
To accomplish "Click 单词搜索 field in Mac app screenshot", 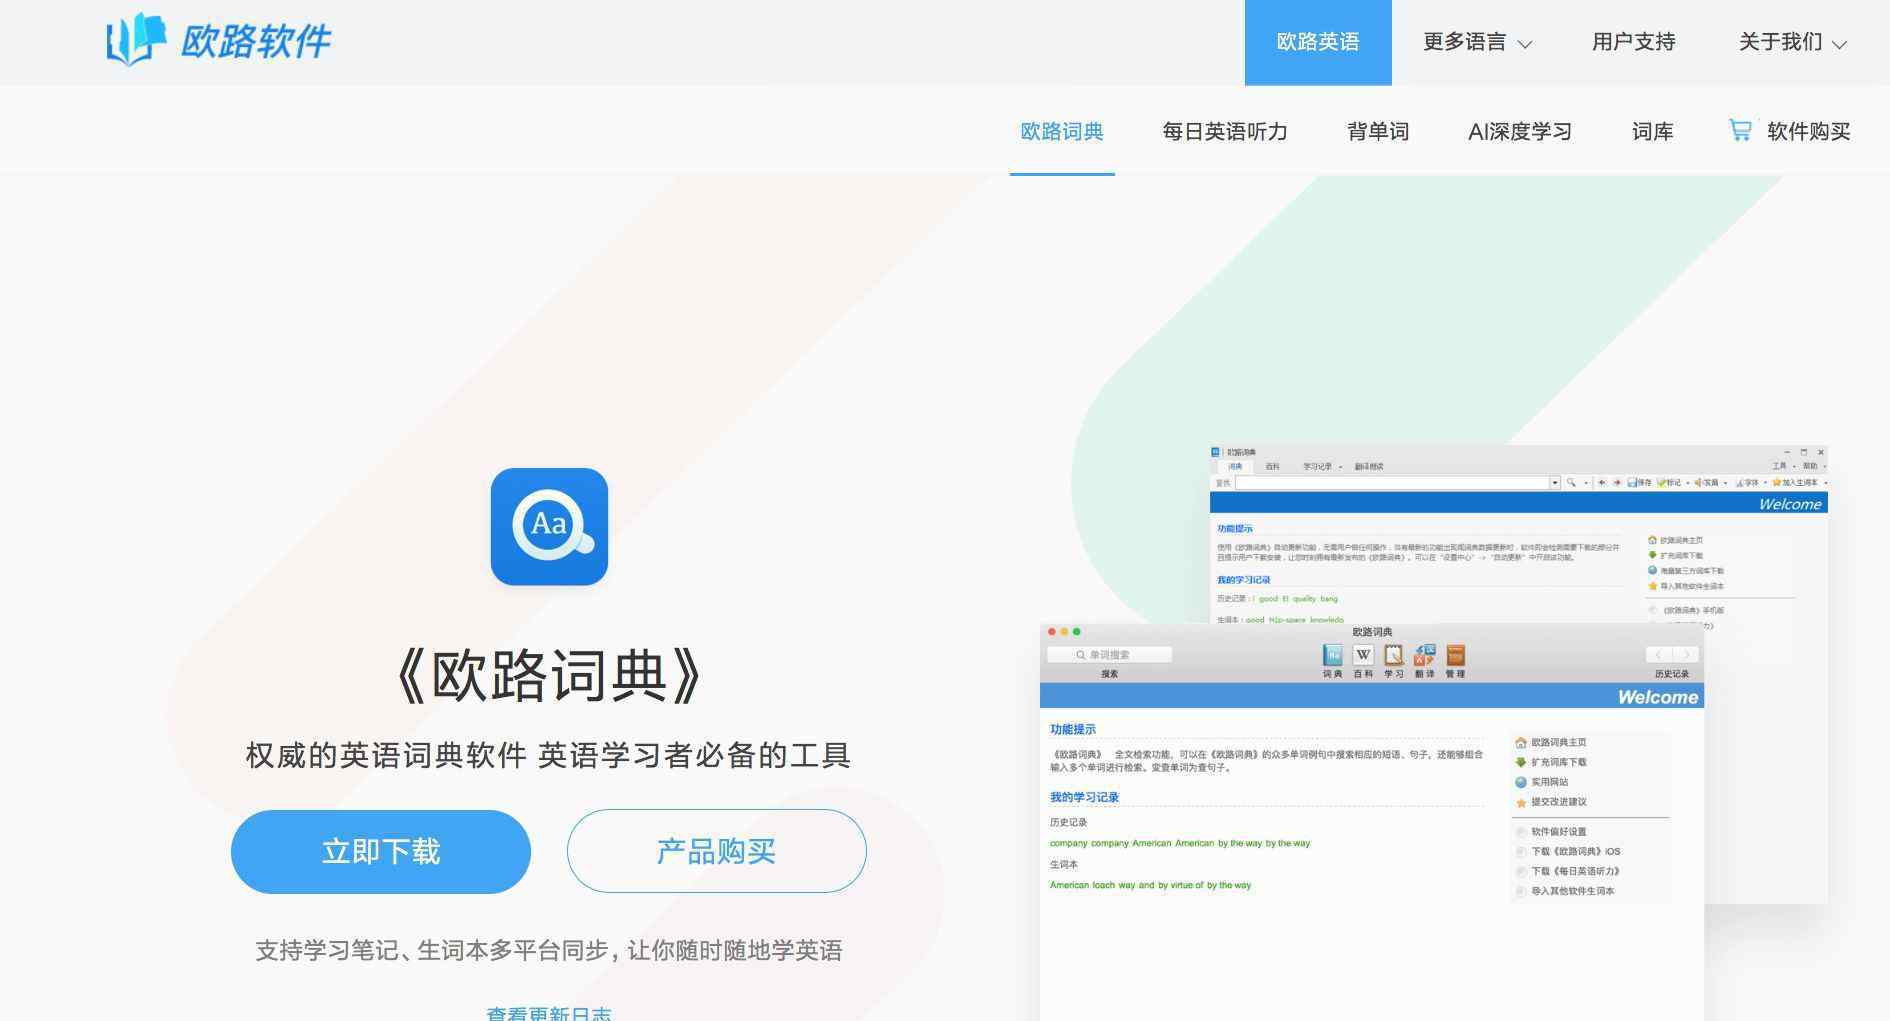I will [x=1109, y=655].
